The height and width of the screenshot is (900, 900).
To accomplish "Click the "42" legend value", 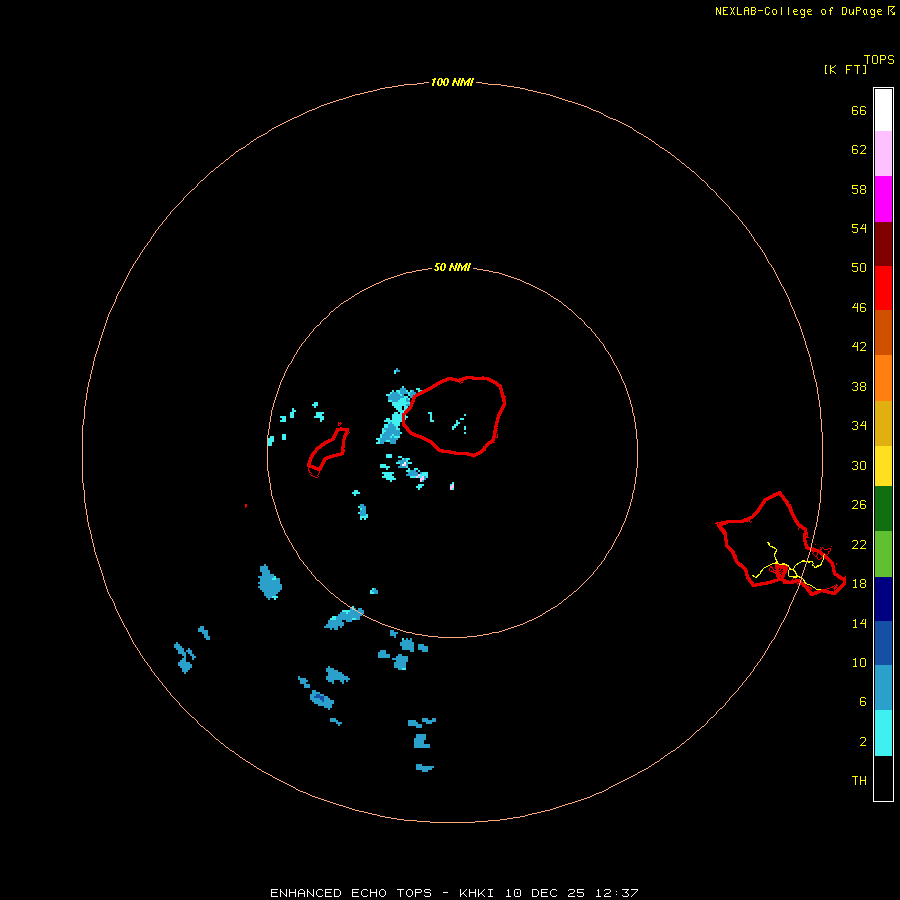I will click(859, 347).
